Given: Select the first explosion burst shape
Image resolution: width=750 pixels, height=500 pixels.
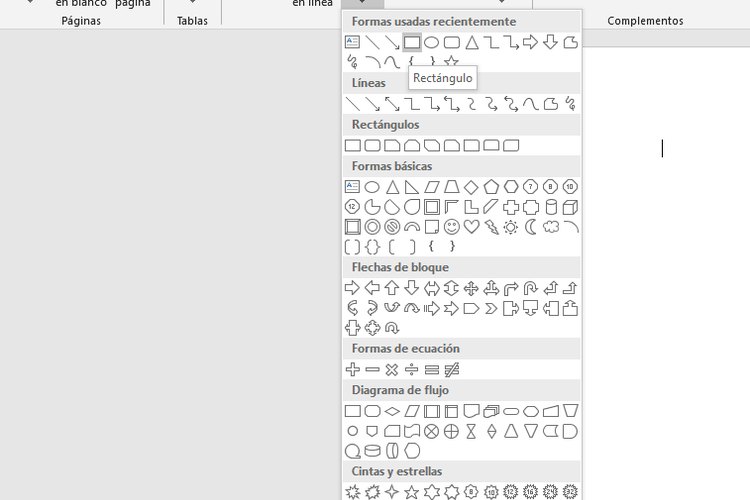Looking at the screenshot, I should point(353,492).
